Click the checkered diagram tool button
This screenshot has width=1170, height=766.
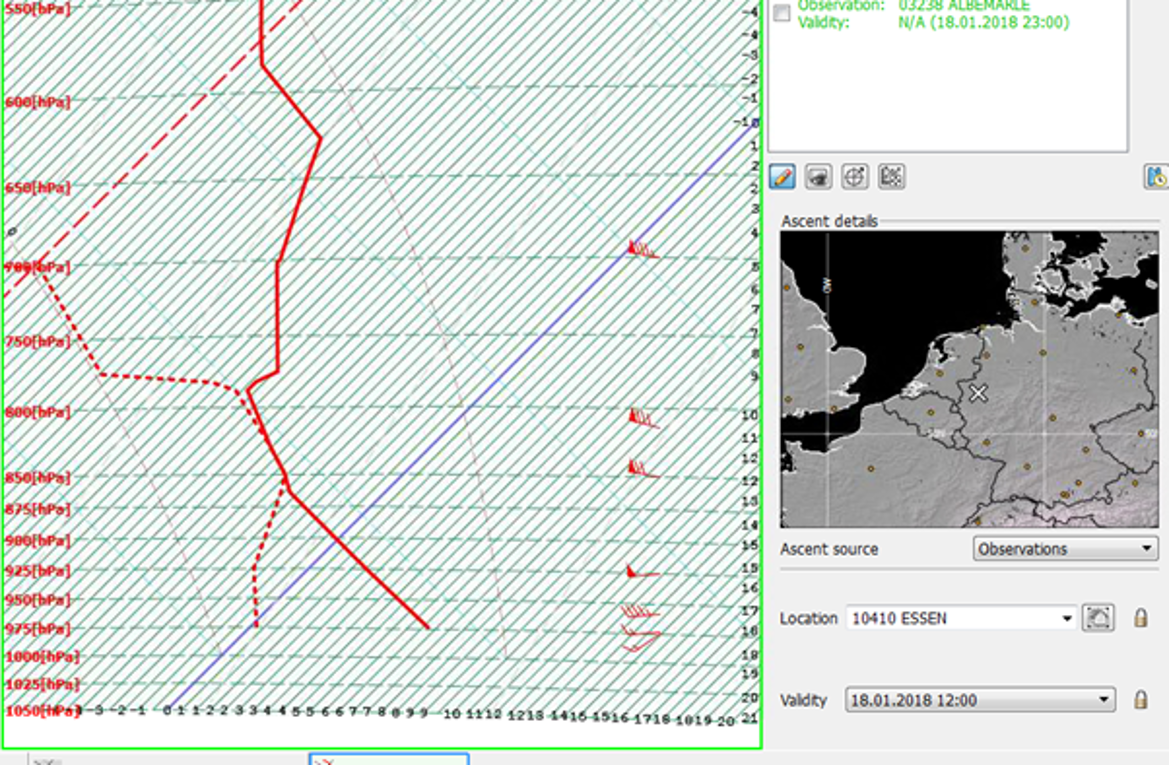(892, 177)
